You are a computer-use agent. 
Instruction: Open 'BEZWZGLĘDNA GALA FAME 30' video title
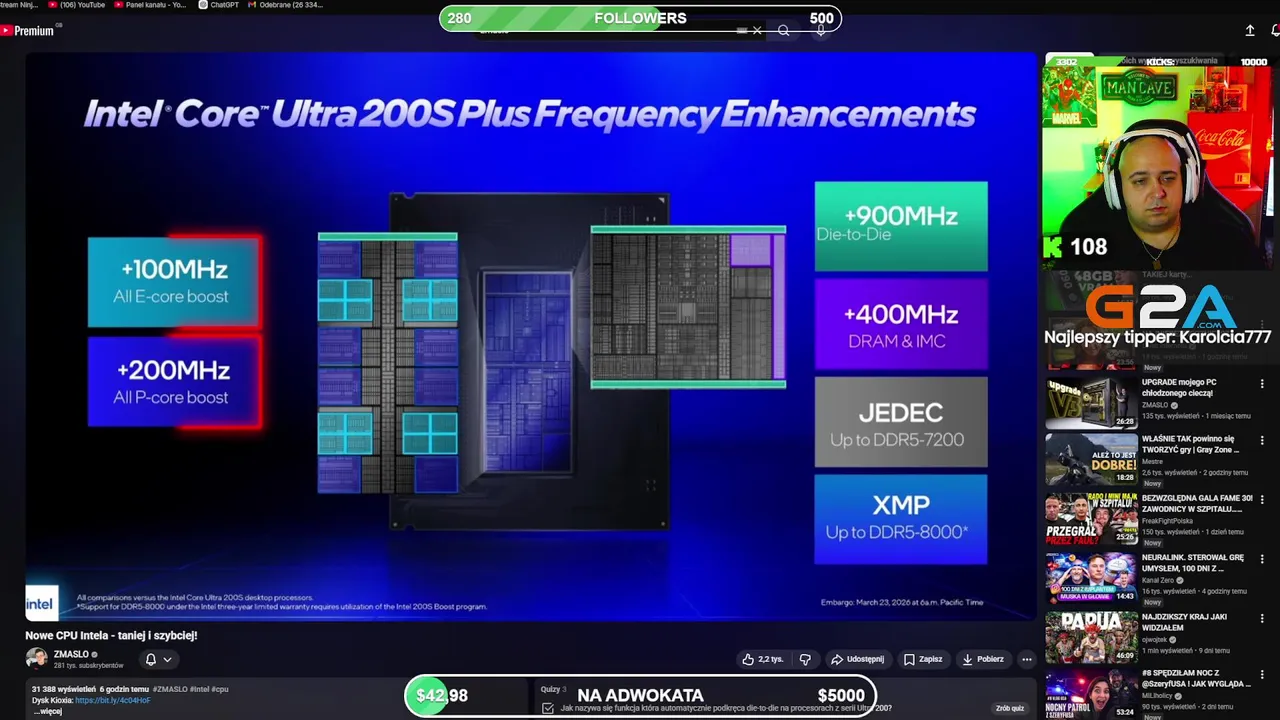click(1197, 503)
